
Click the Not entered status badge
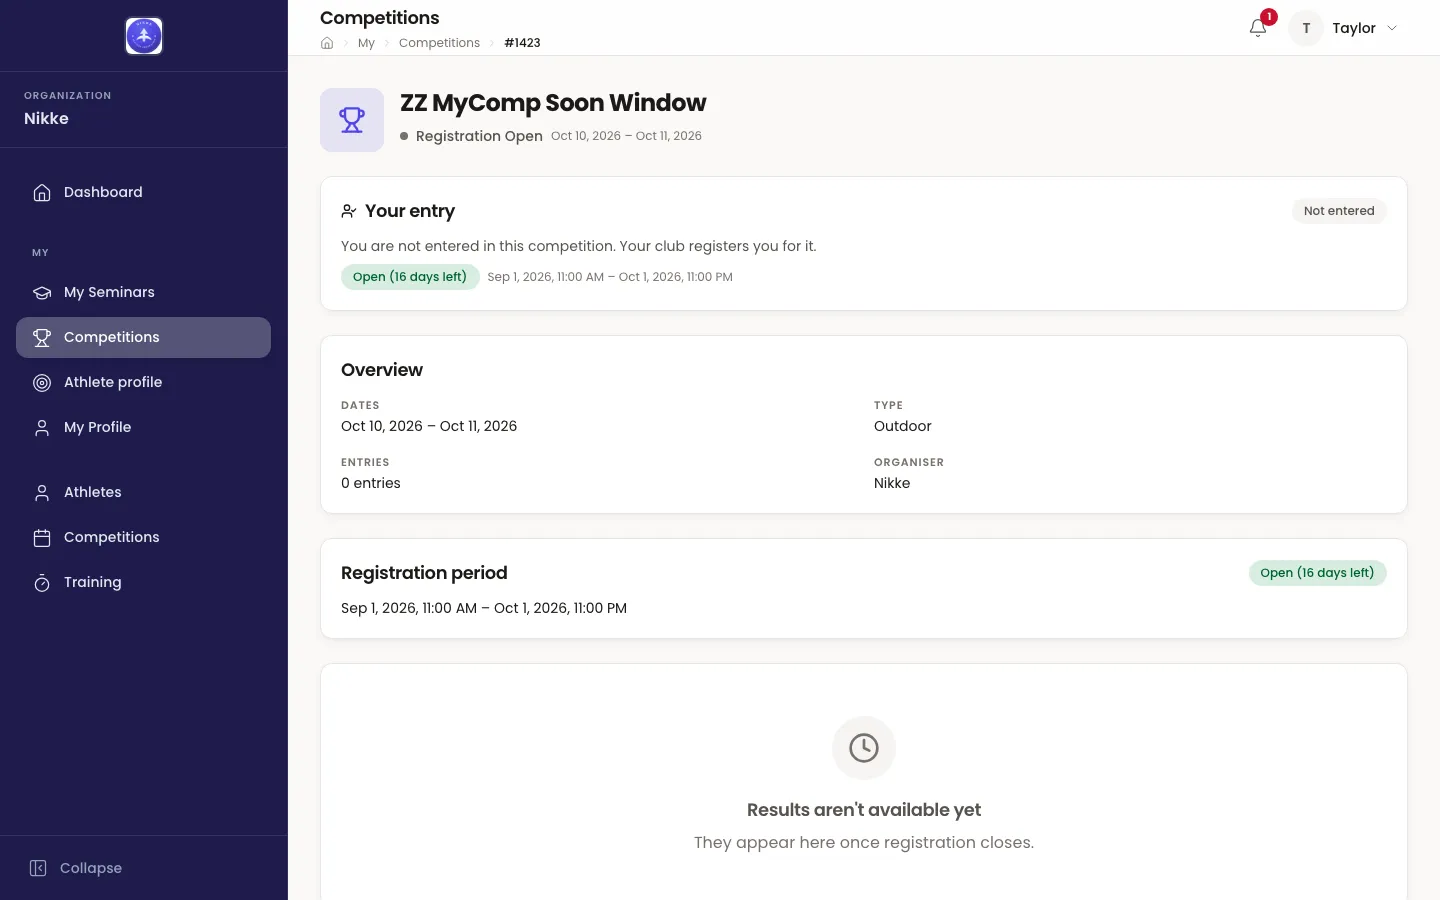coord(1339,211)
